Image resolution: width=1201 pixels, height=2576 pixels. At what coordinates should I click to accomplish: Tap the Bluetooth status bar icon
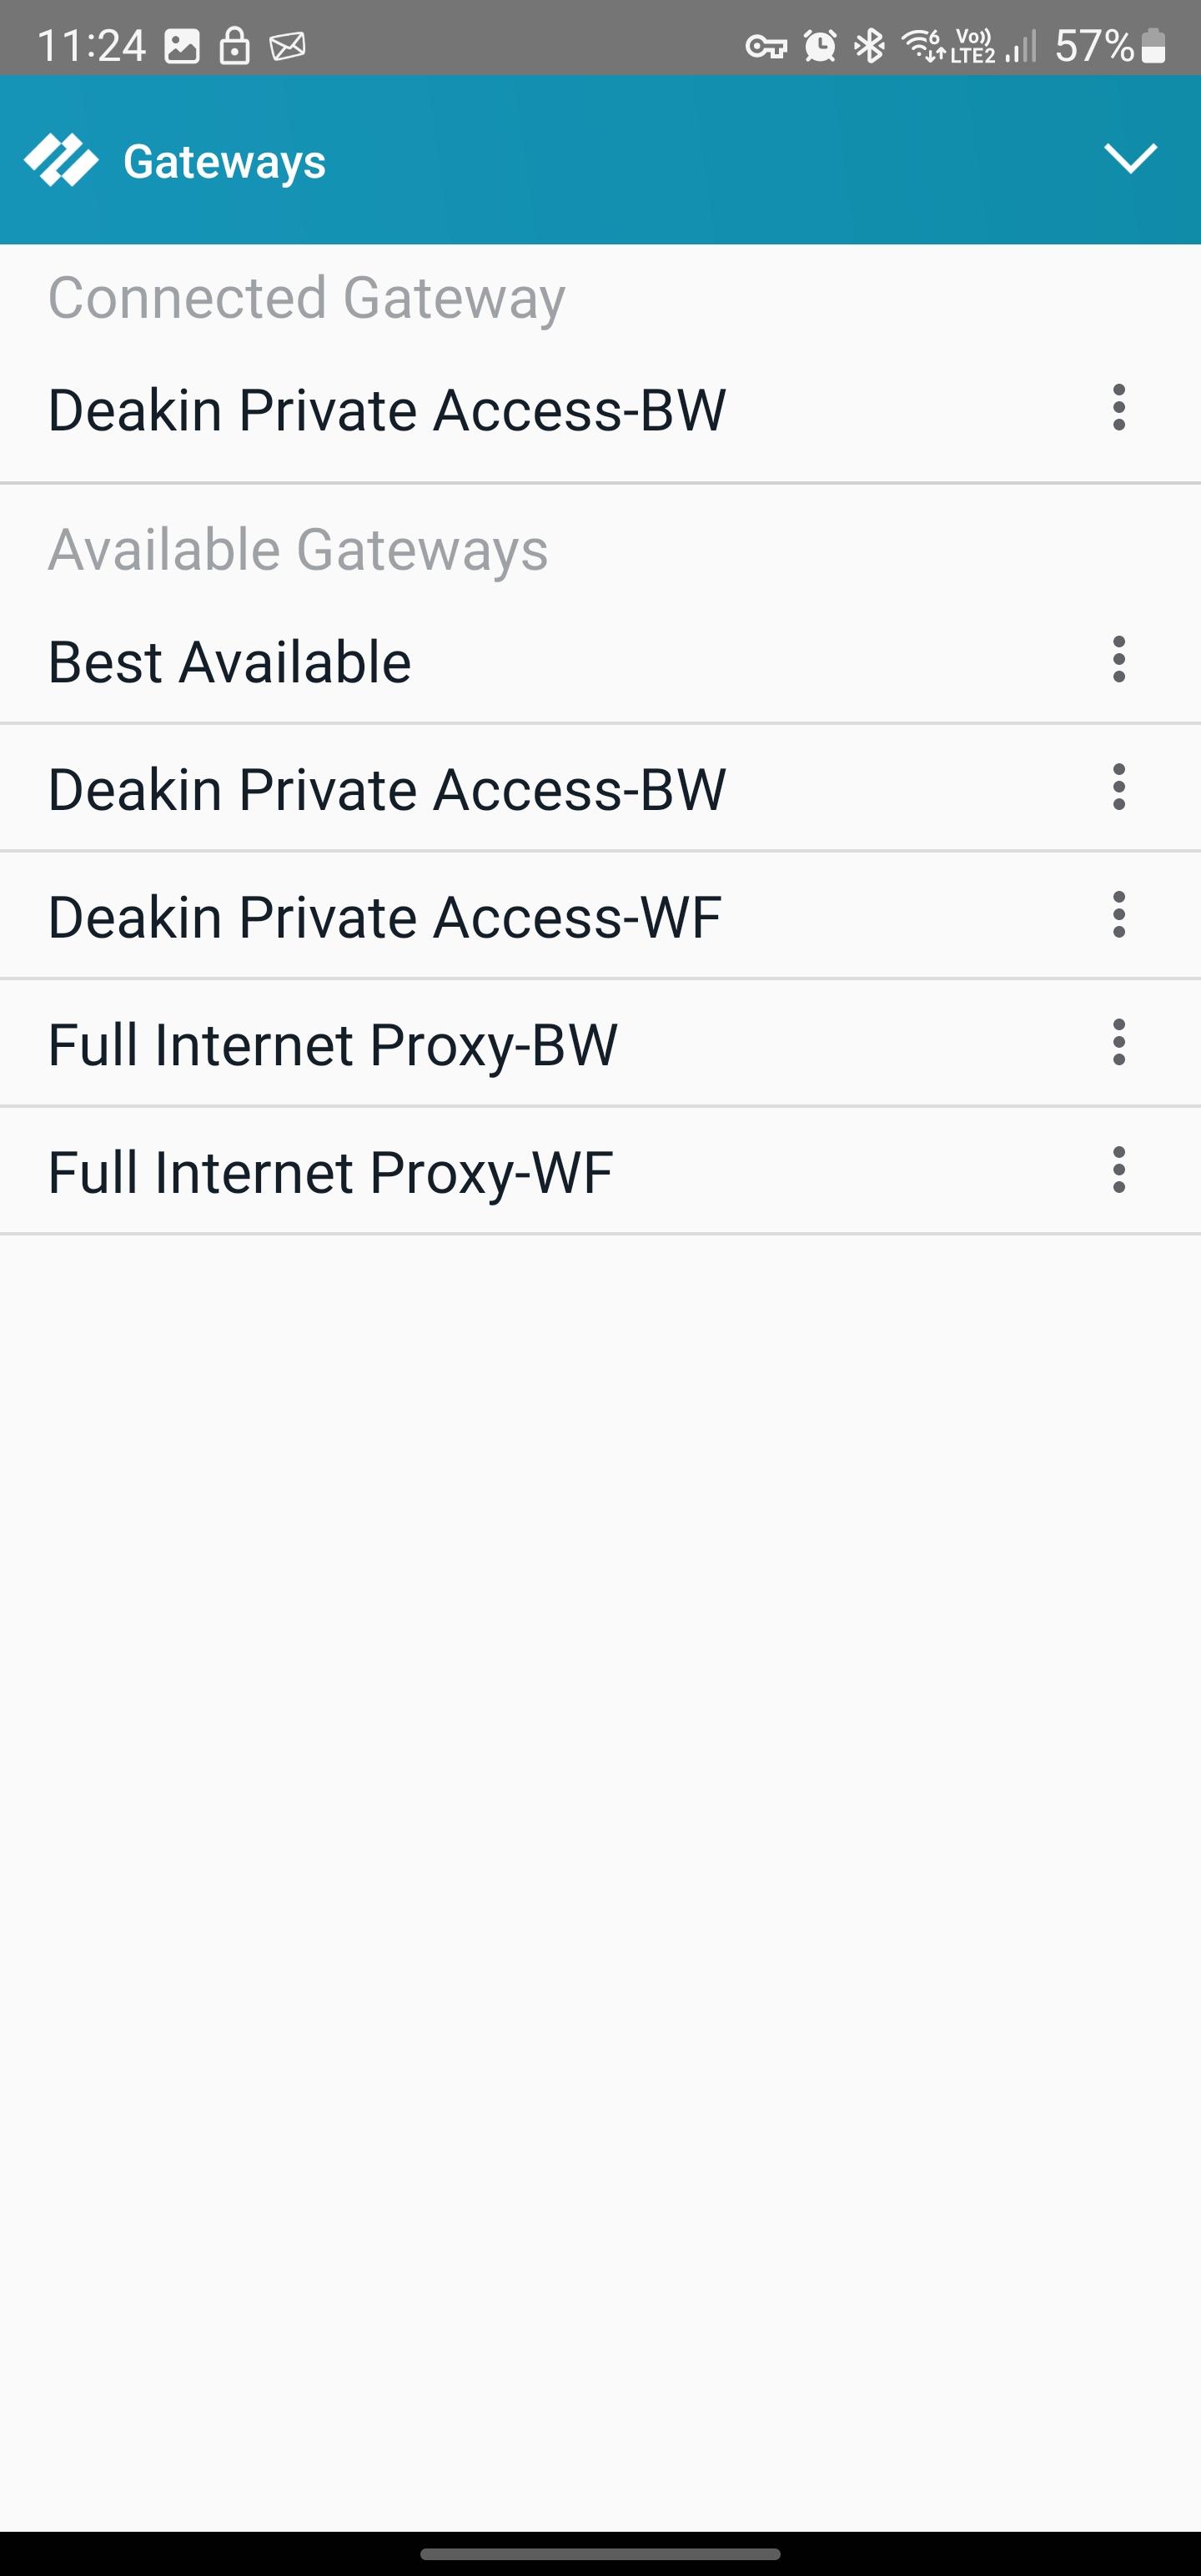click(870, 46)
